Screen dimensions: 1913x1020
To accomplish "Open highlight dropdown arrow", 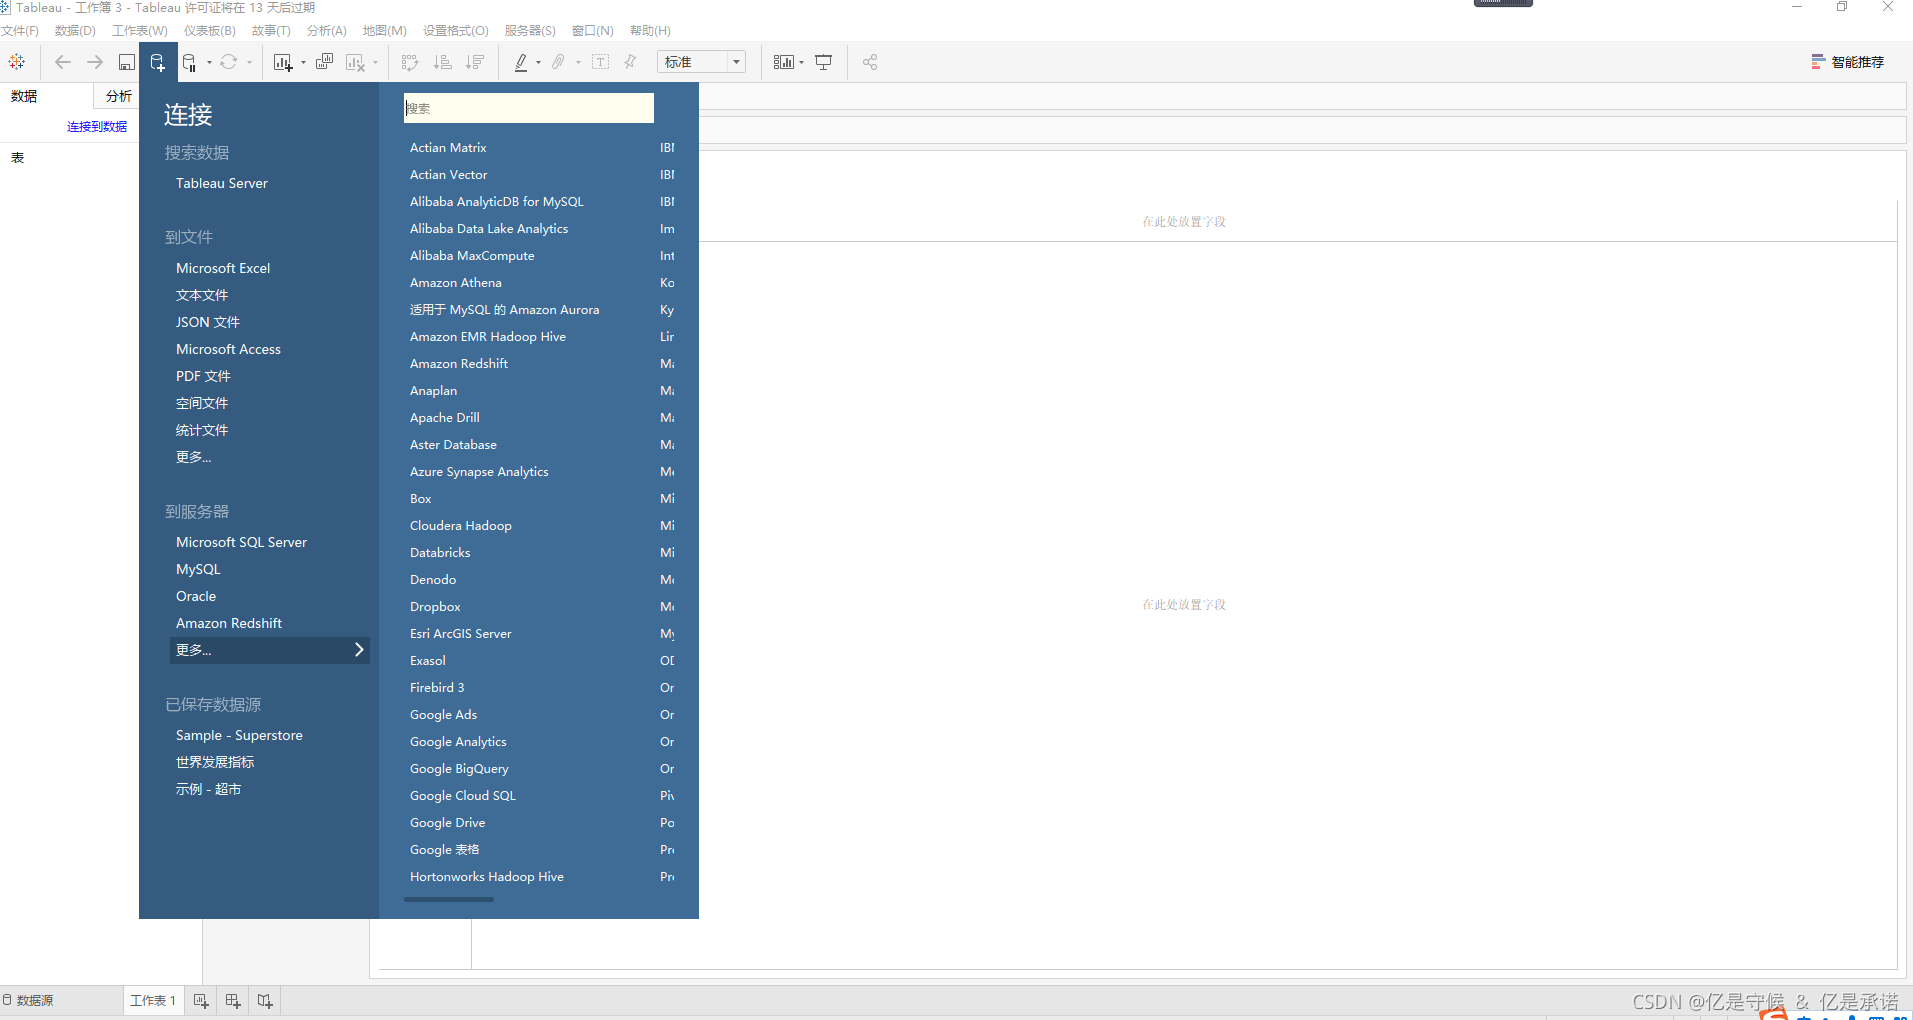I will (x=538, y=62).
